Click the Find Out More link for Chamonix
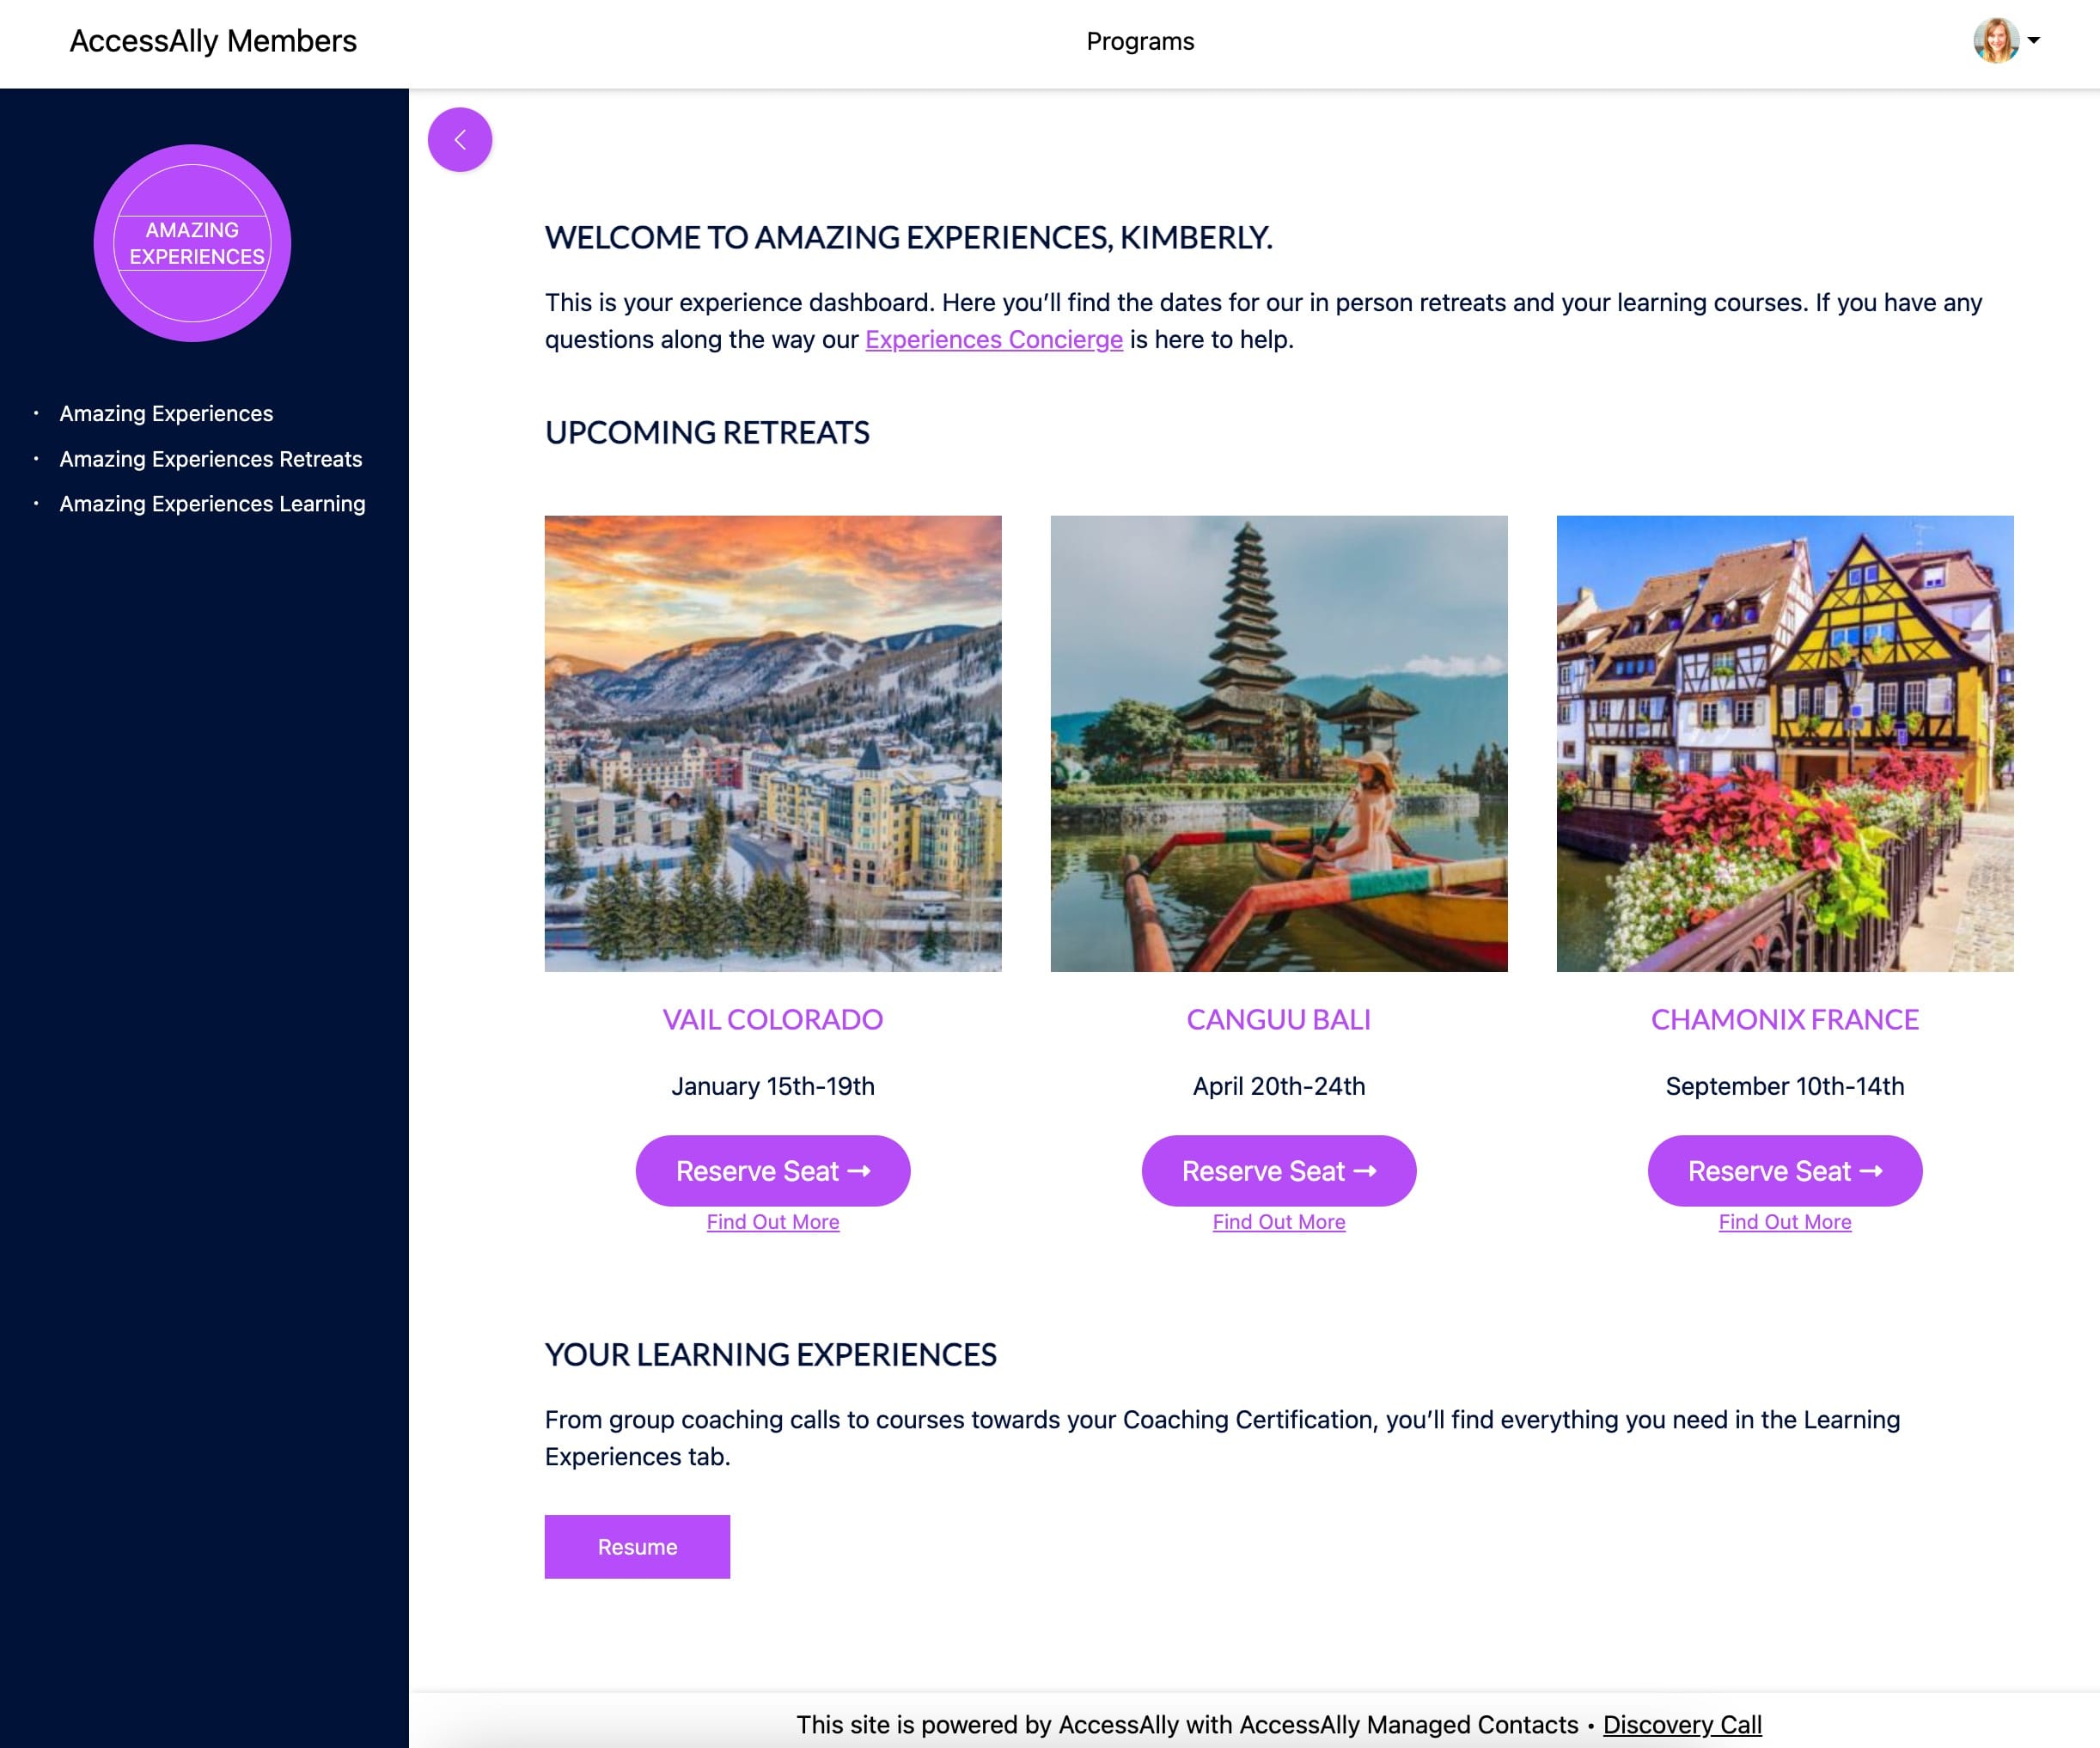This screenshot has width=2100, height=1748. 1785,1221
